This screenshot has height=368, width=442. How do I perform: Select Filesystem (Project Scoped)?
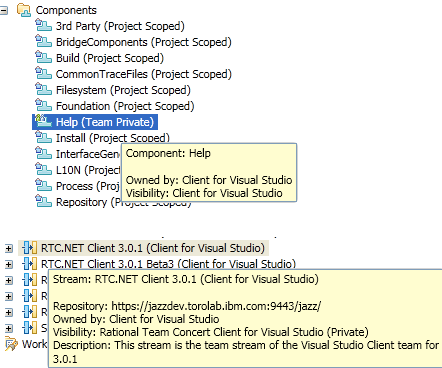[123, 90]
